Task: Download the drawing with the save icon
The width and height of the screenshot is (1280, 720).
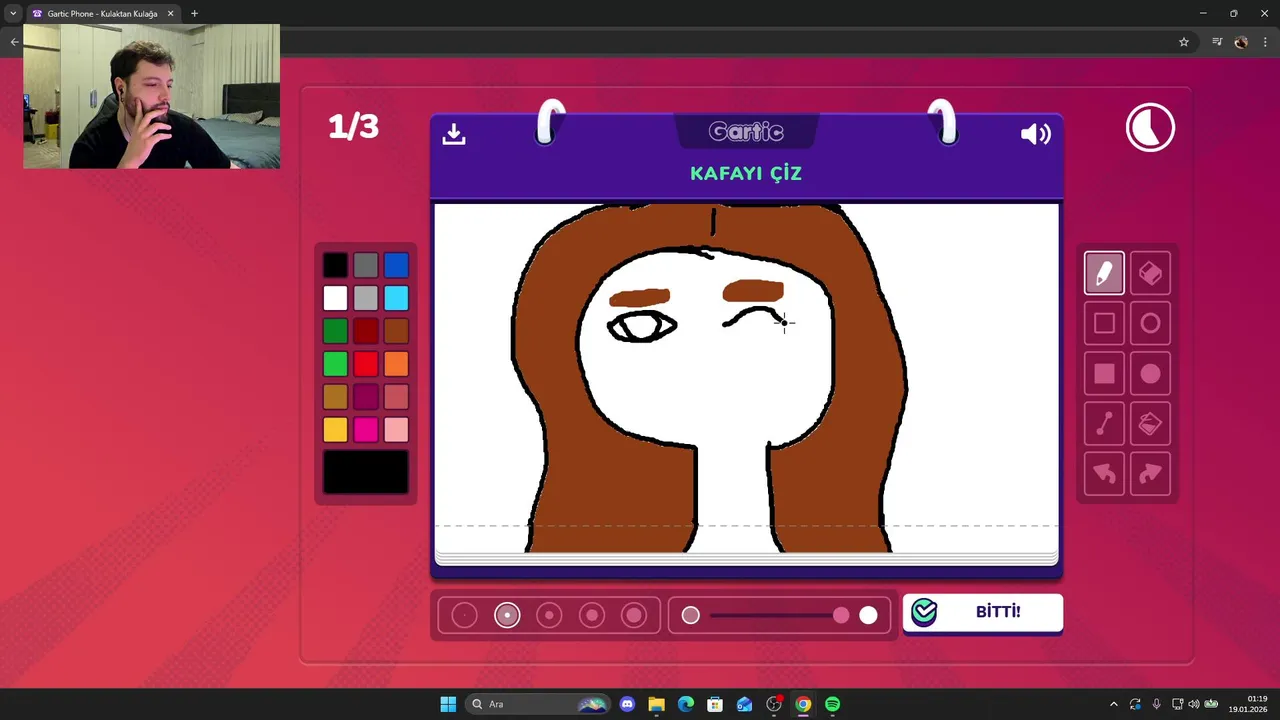Action: point(454,134)
